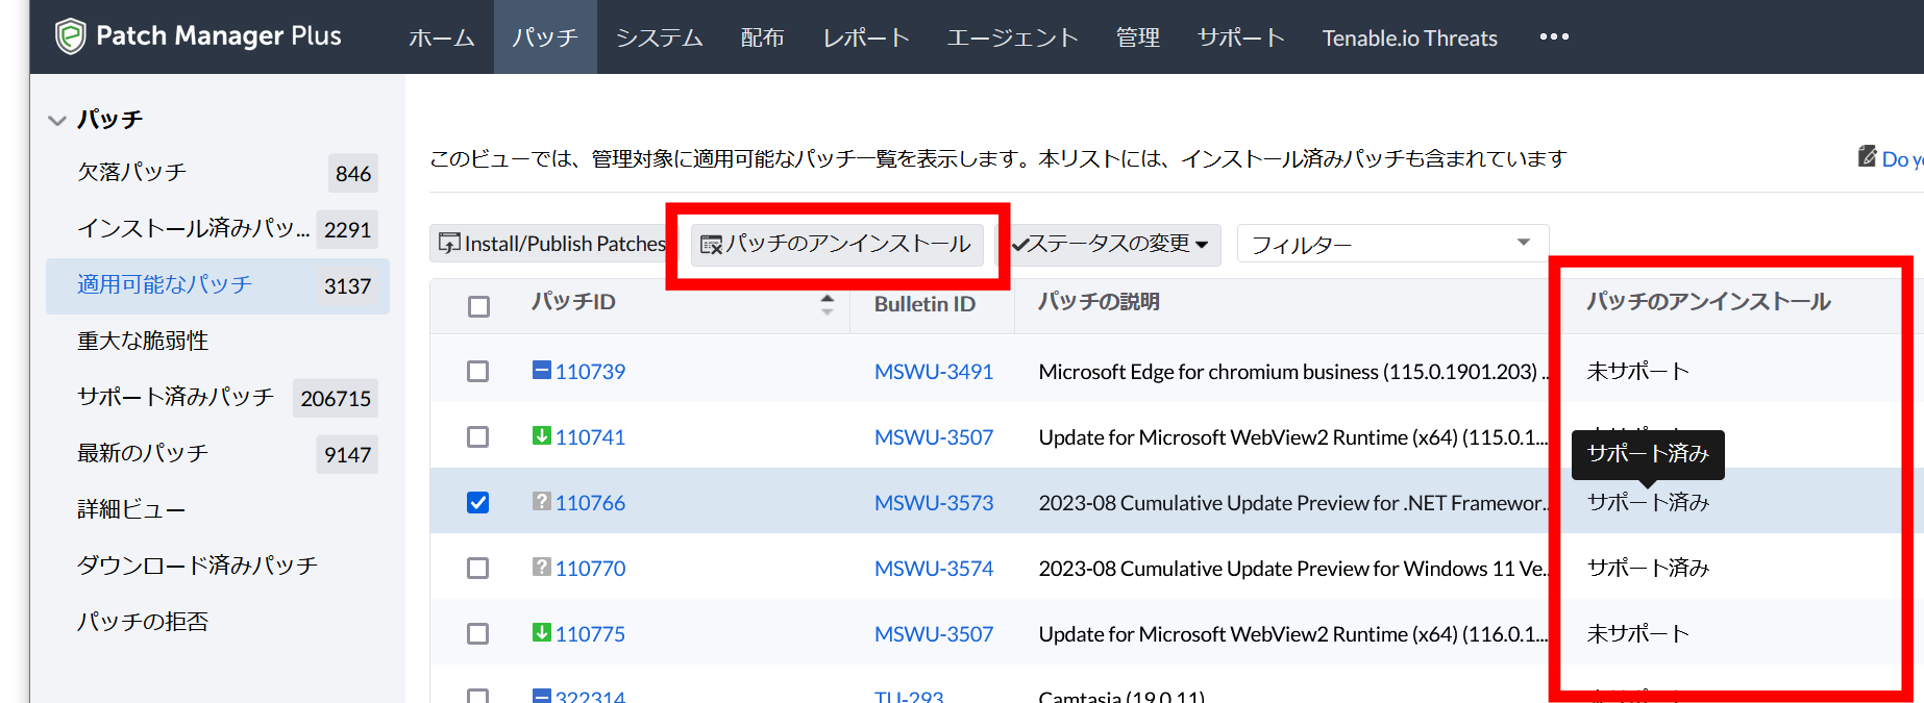Collapse the パッチ sidebar section chevron
Image resolution: width=1924 pixels, height=703 pixels.
[57, 120]
